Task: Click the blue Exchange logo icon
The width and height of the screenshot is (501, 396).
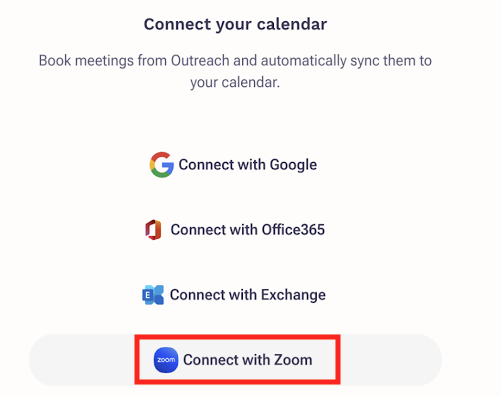Action: pos(153,295)
